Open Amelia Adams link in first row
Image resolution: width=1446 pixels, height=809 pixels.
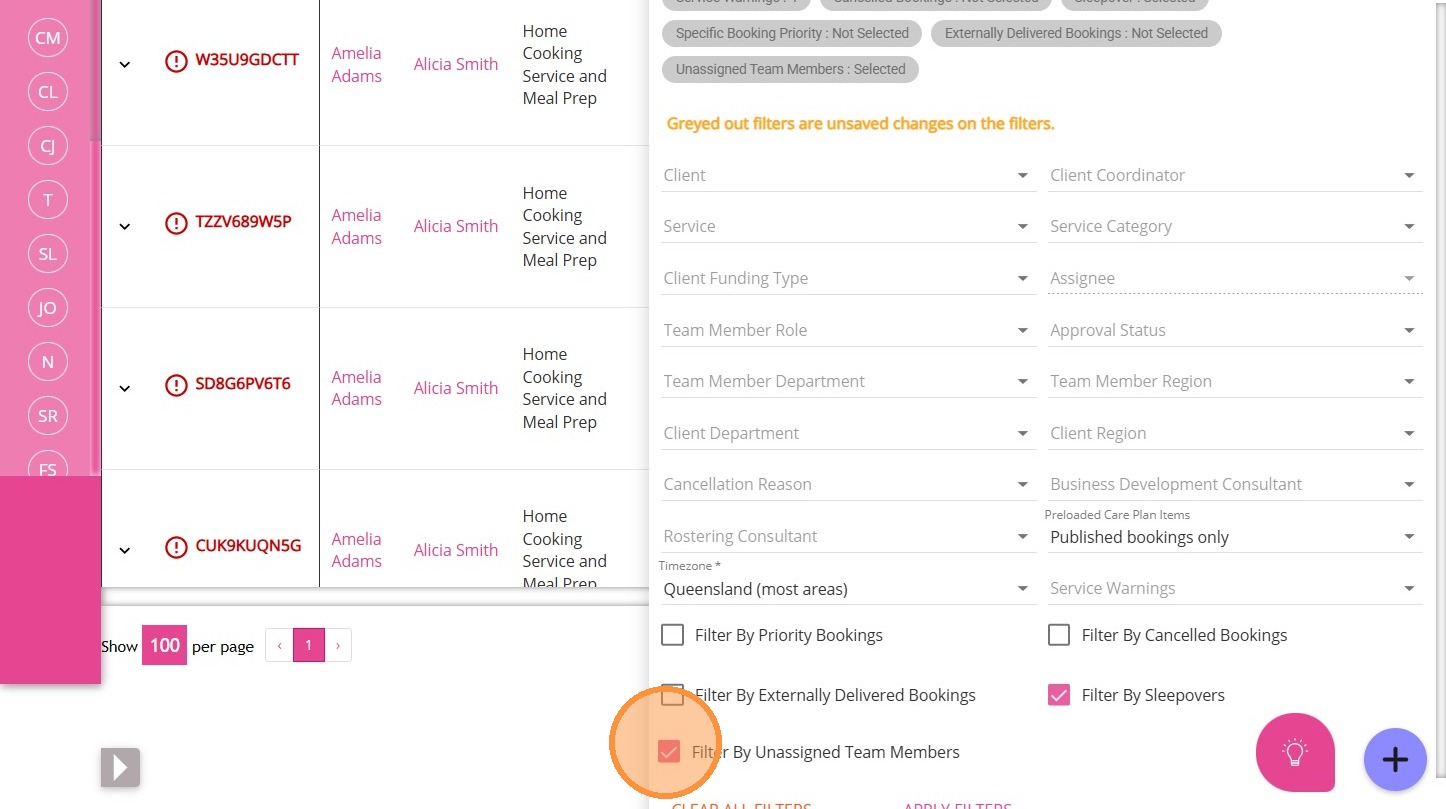tap(357, 65)
